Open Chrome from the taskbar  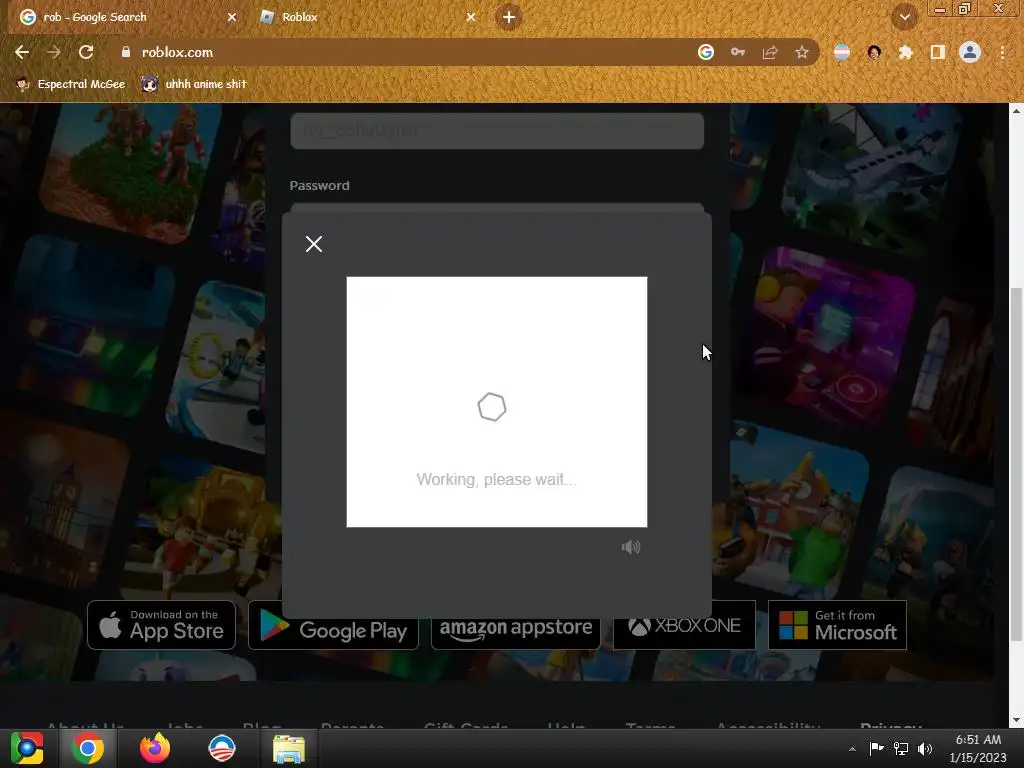pos(88,748)
